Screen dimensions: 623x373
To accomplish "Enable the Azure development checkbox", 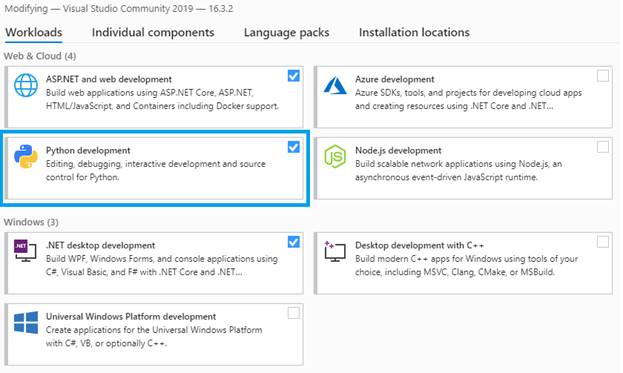I will click(x=603, y=76).
